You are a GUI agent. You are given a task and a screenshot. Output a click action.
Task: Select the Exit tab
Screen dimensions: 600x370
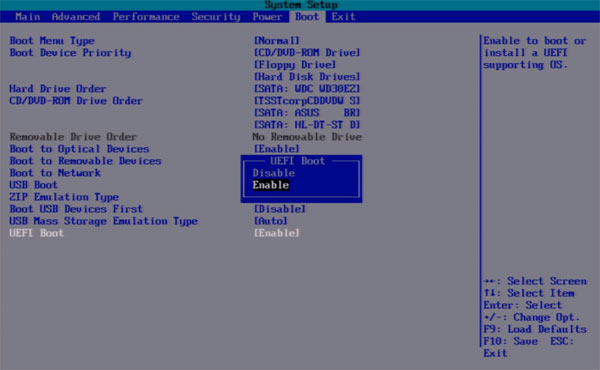pyautogui.click(x=343, y=17)
